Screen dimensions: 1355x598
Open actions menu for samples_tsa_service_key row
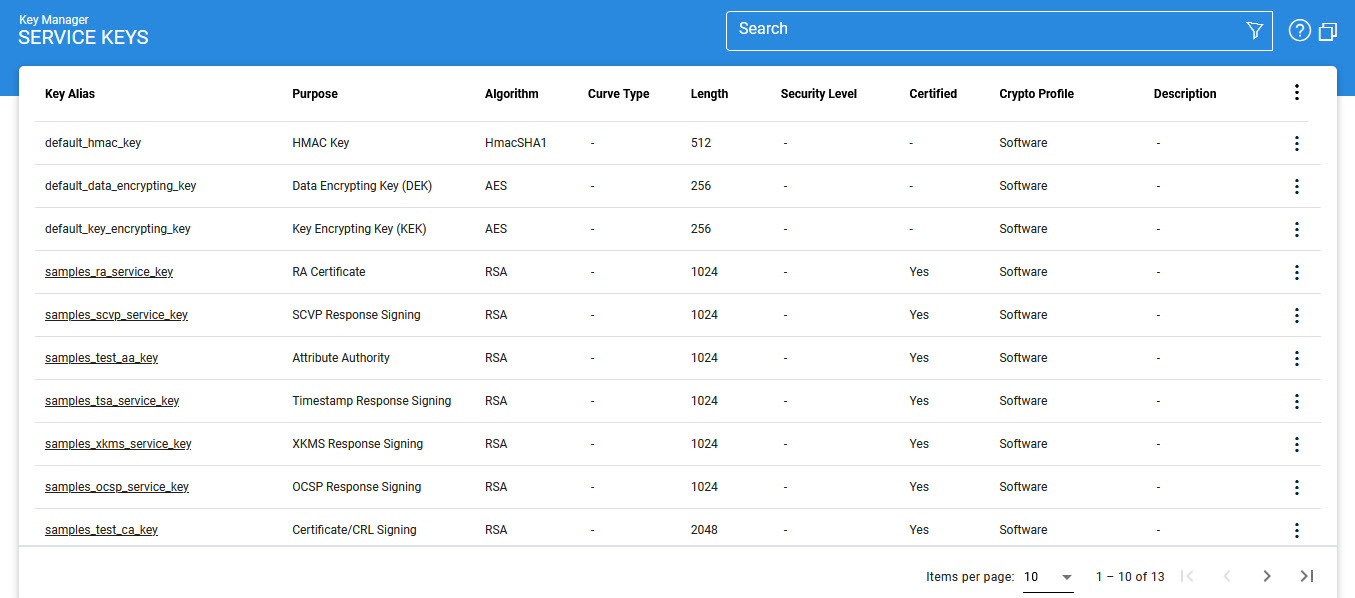point(1296,401)
